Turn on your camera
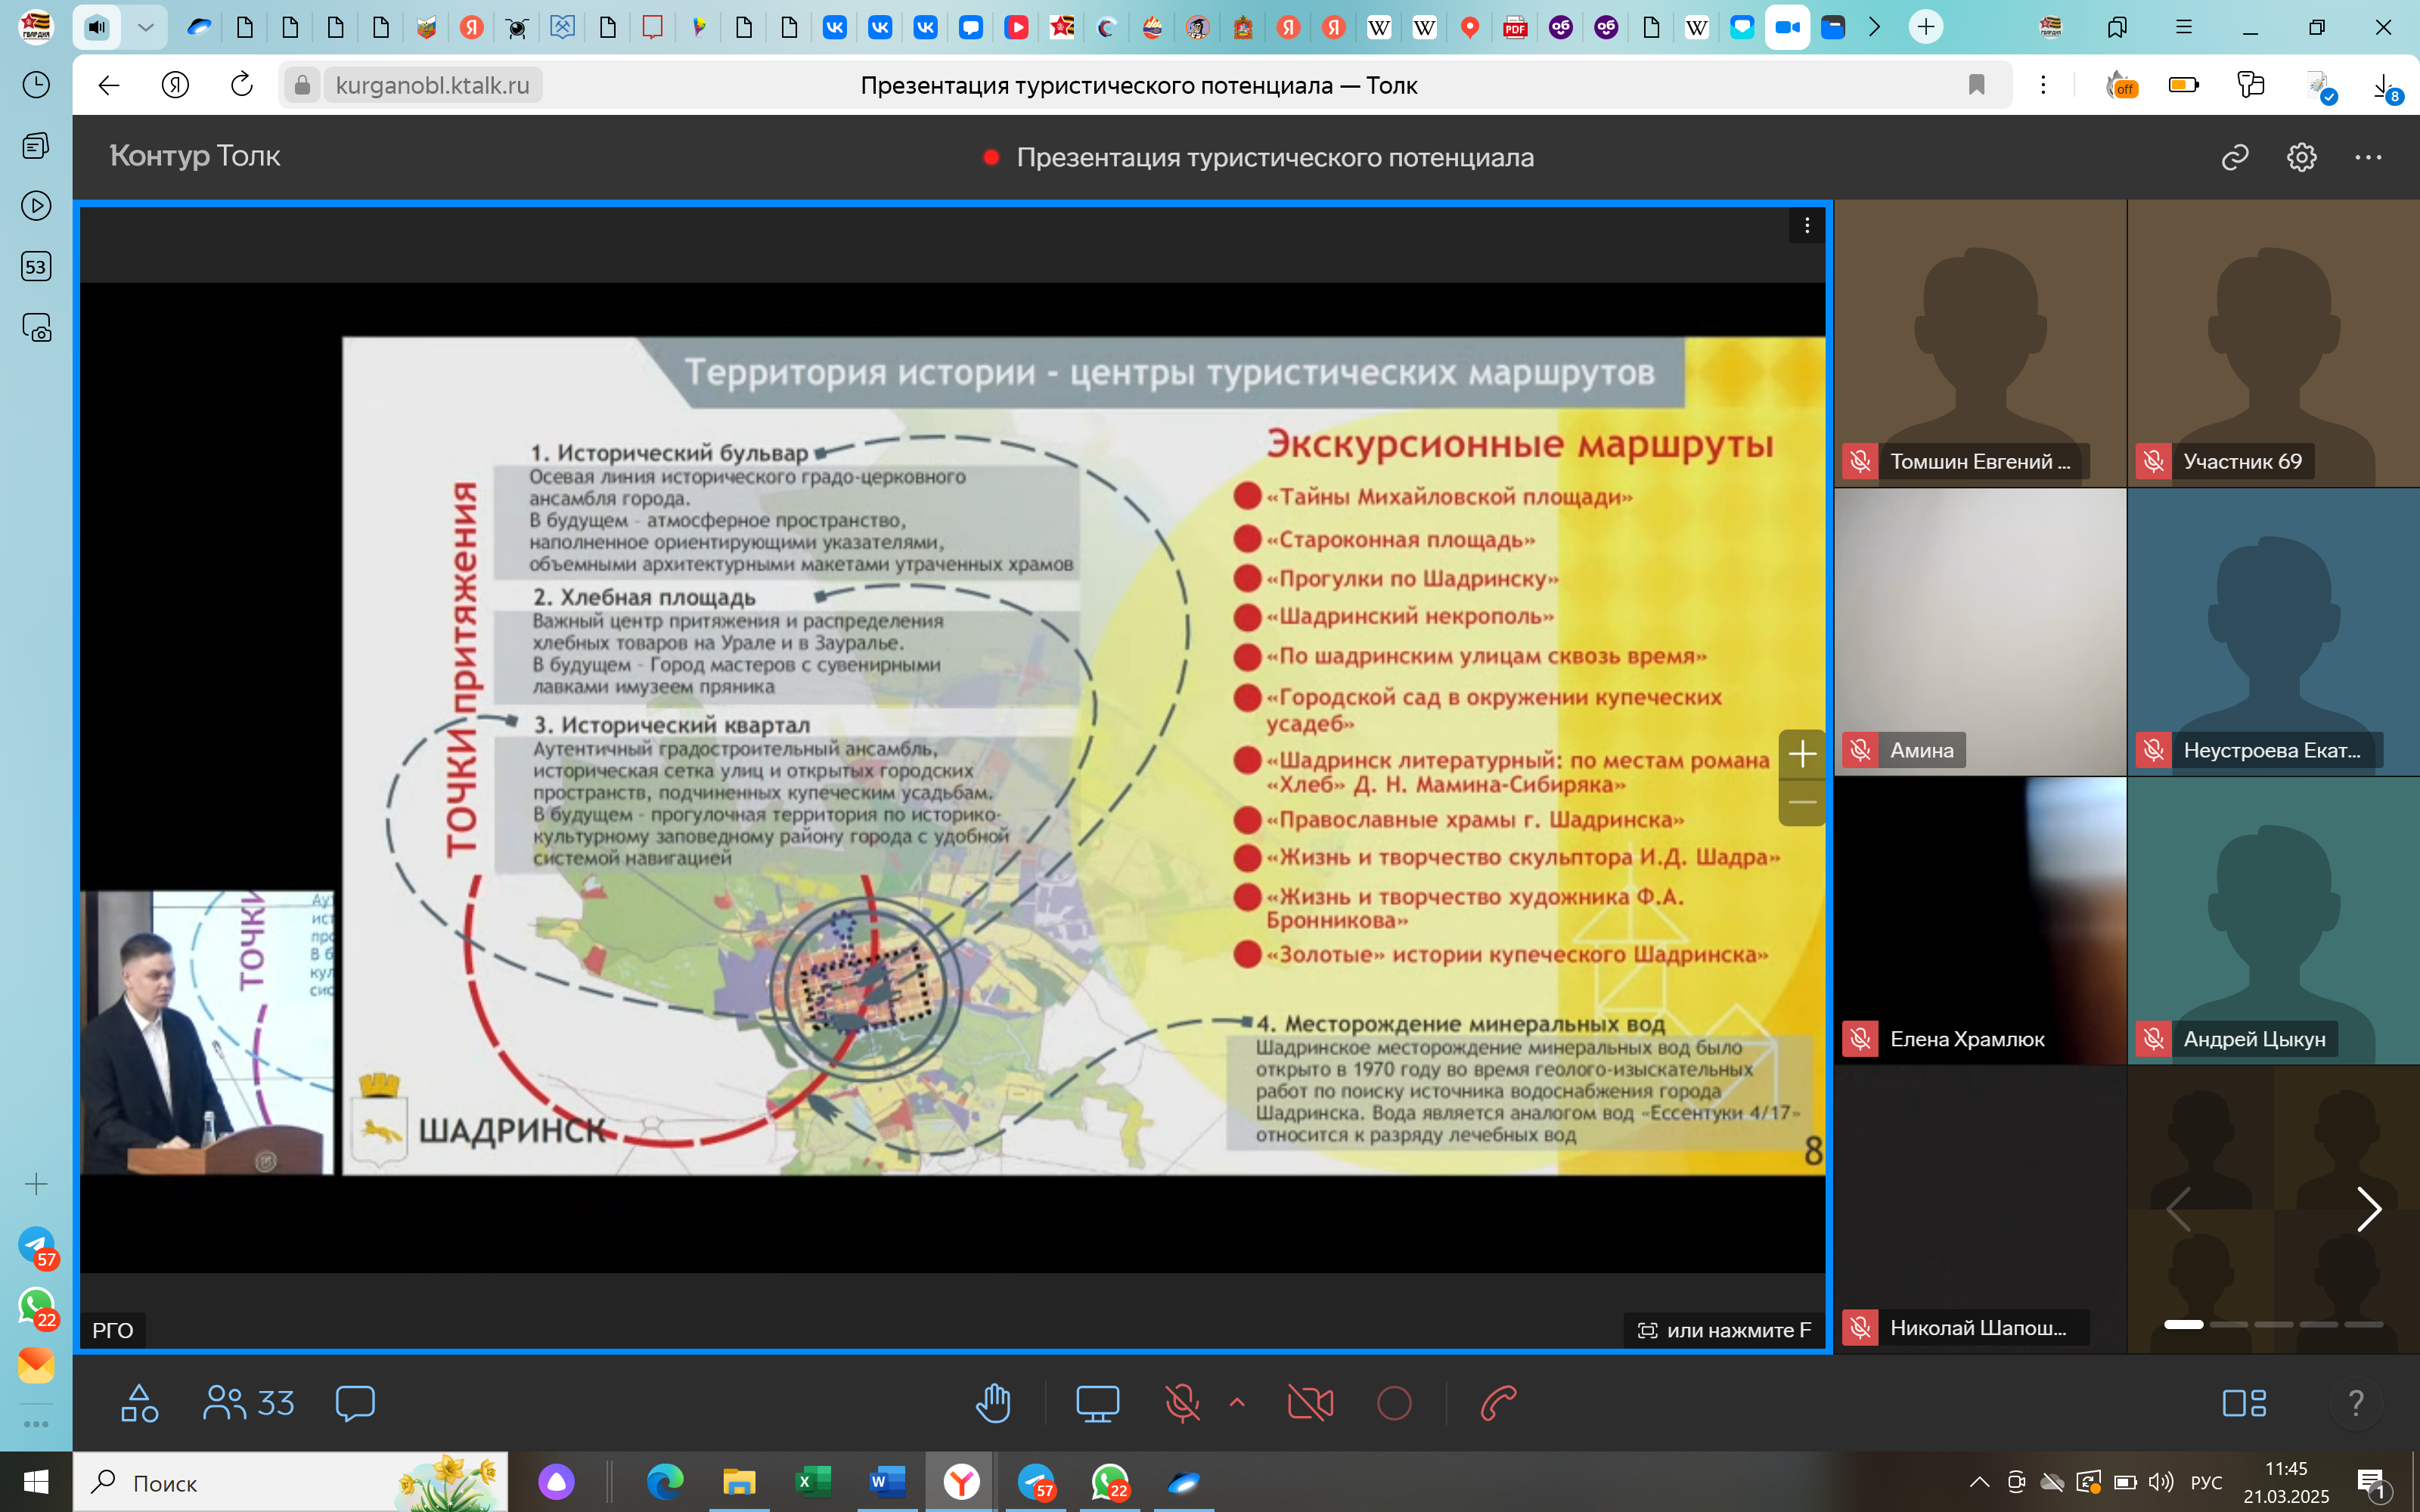The height and width of the screenshot is (1512, 2420). (x=1310, y=1403)
